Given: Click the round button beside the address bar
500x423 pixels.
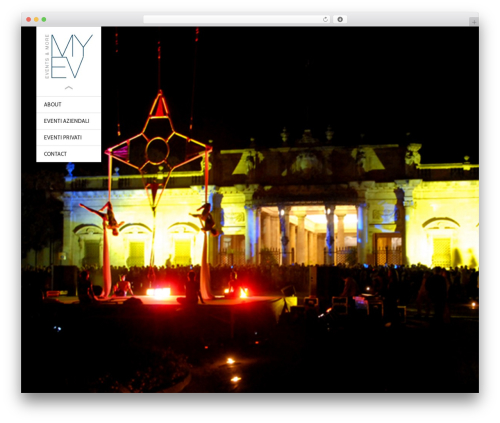Looking at the screenshot, I should (340, 20).
